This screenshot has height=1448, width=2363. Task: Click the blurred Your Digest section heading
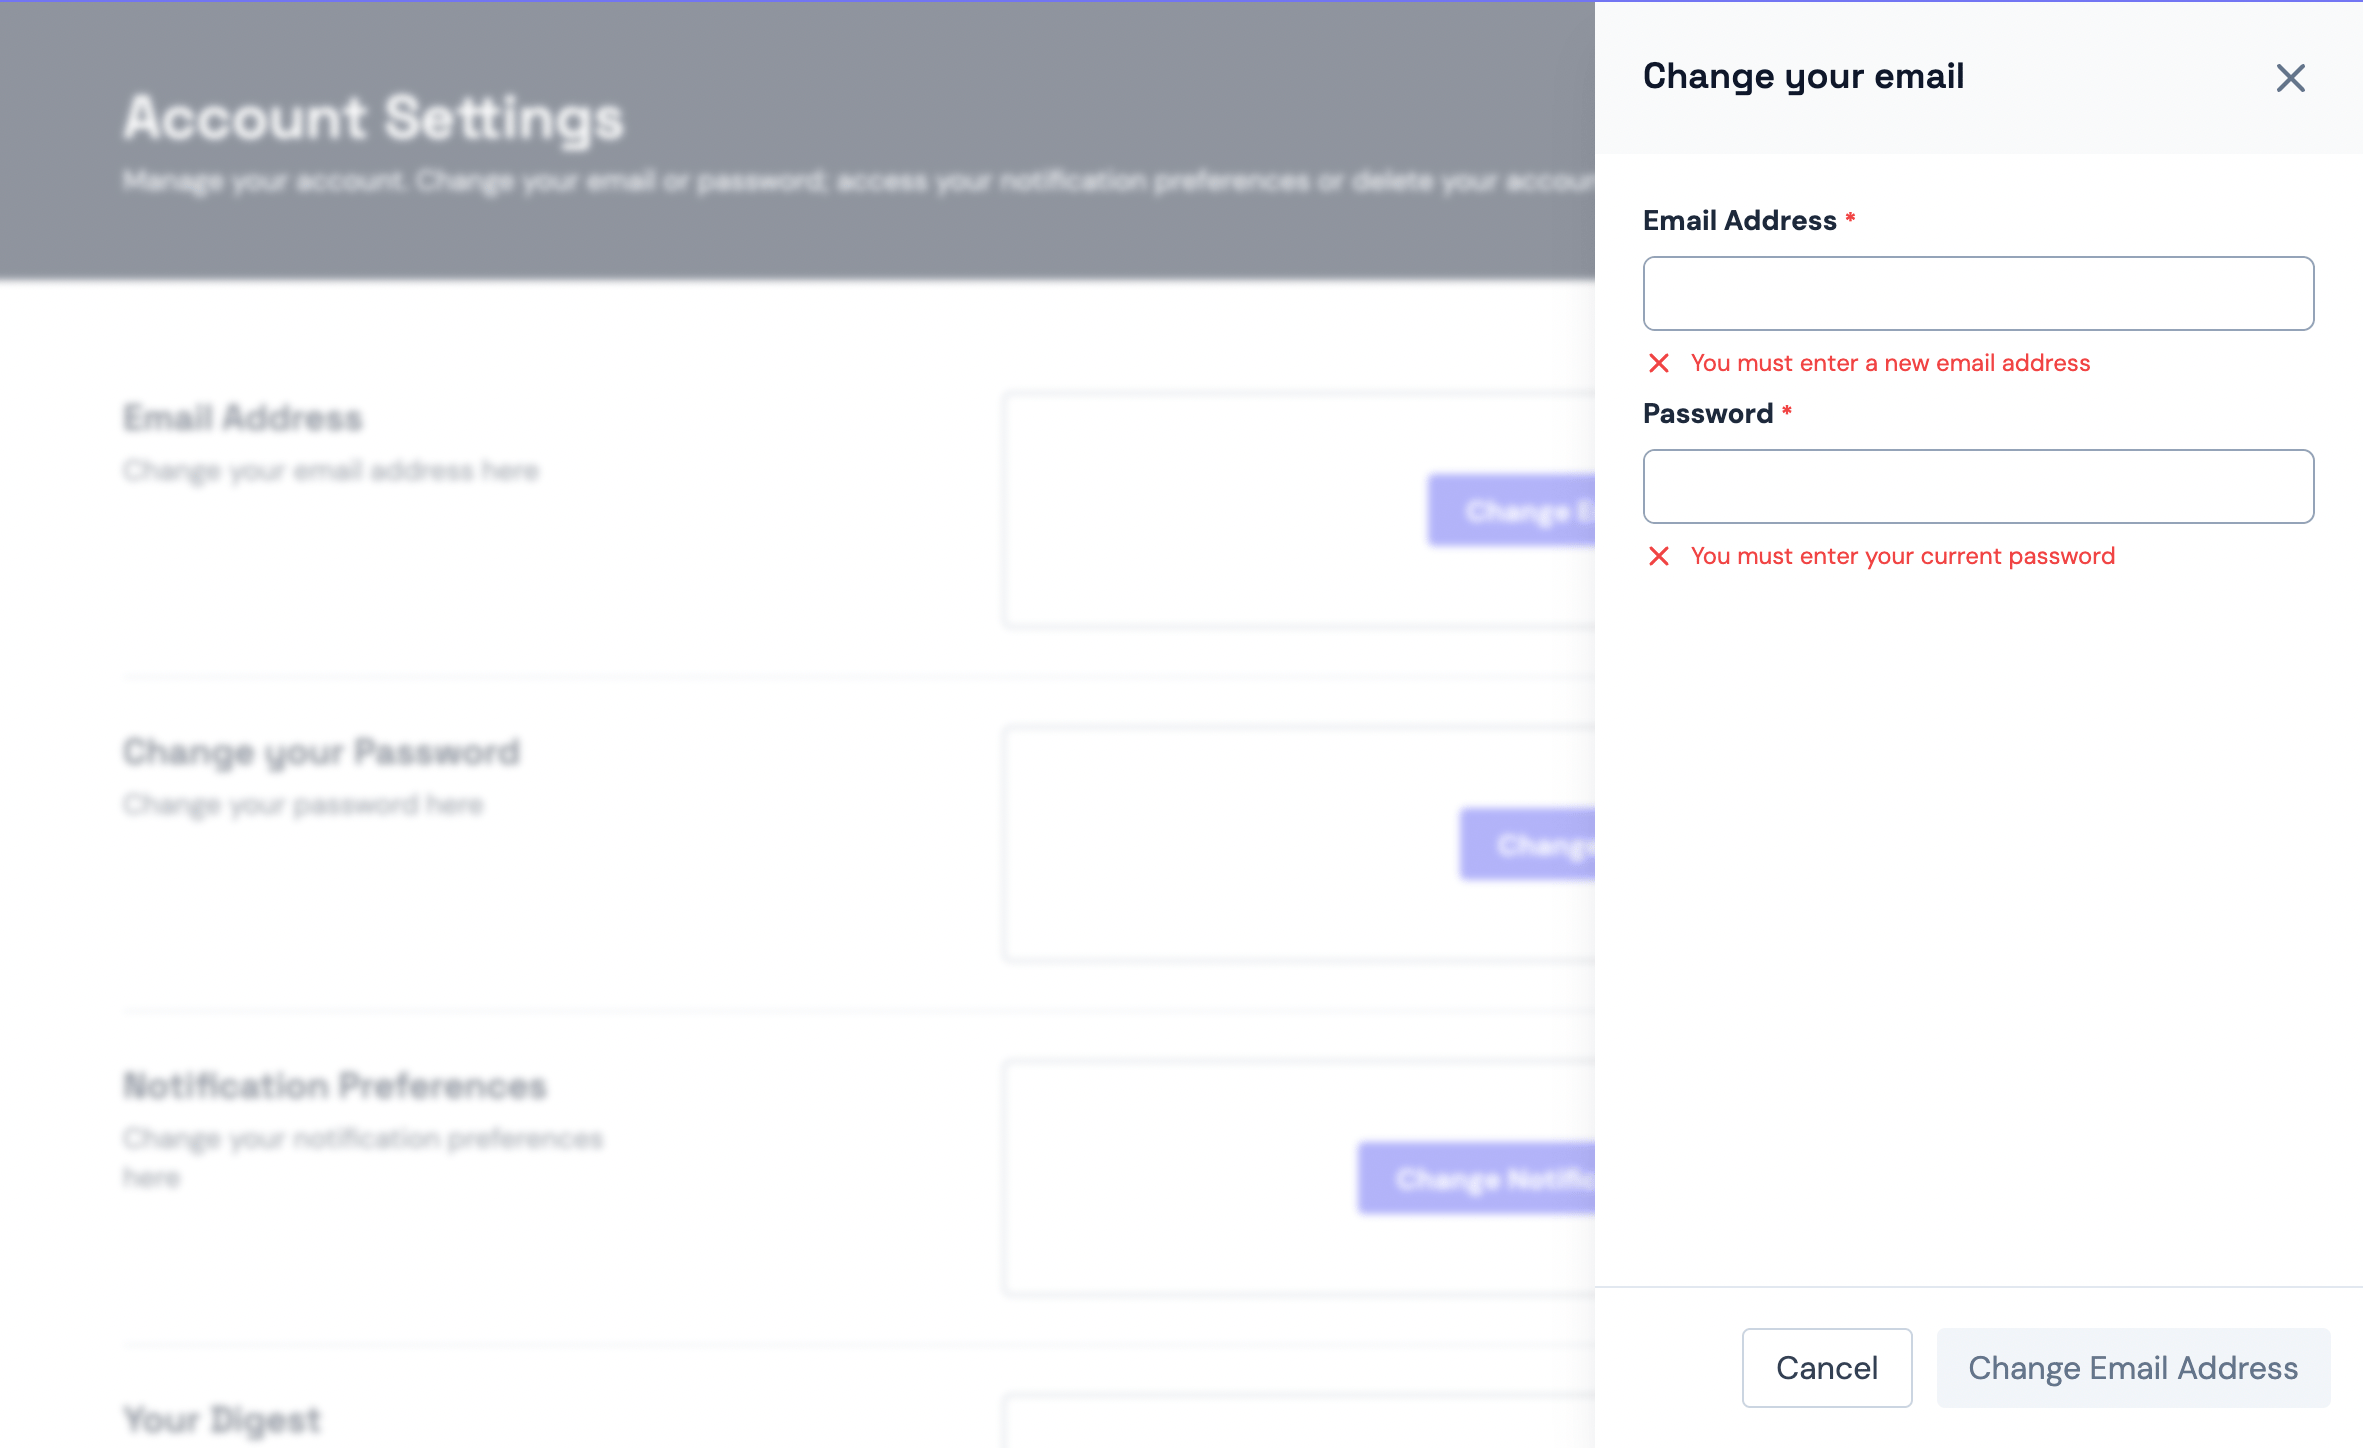222,1420
